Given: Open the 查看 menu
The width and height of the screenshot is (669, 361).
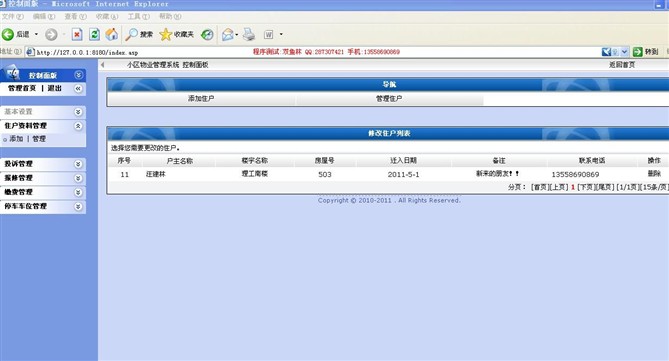Looking at the screenshot, I should [76, 16].
